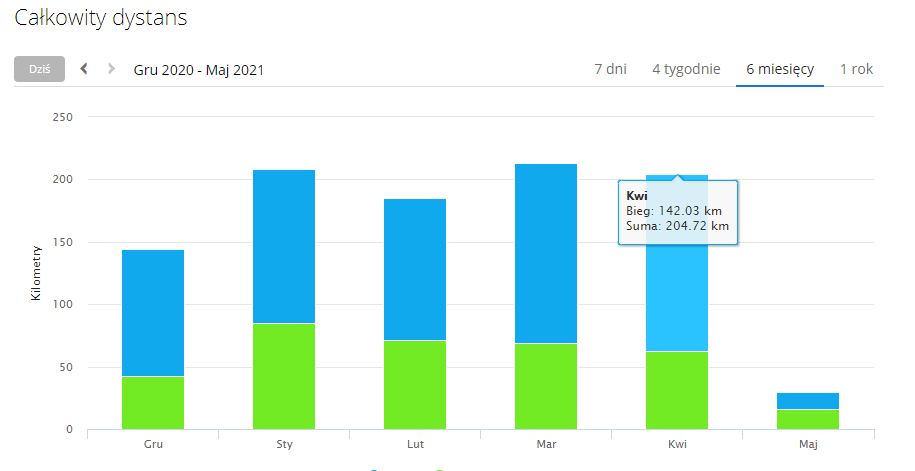915x471 pixels.
Task: Select the 4 tygodnie range tab
Action: pyautogui.click(x=686, y=69)
